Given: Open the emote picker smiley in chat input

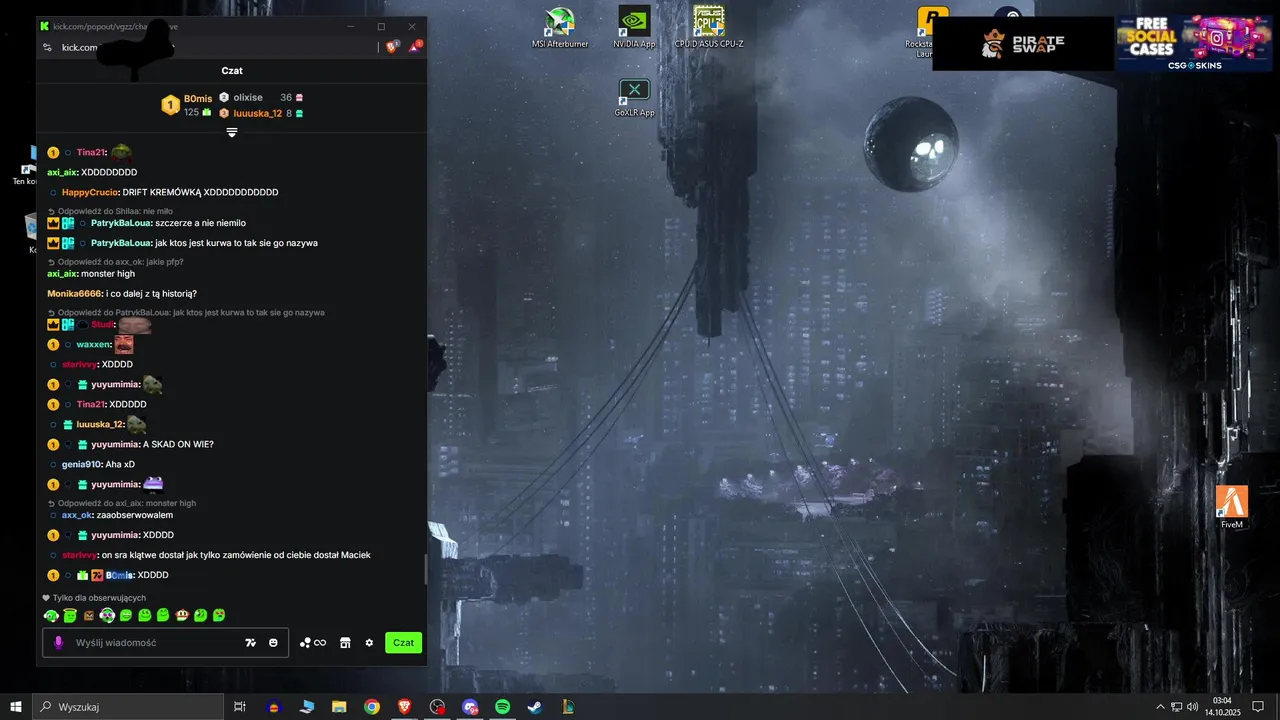Looking at the screenshot, I should tap(273, 643).
